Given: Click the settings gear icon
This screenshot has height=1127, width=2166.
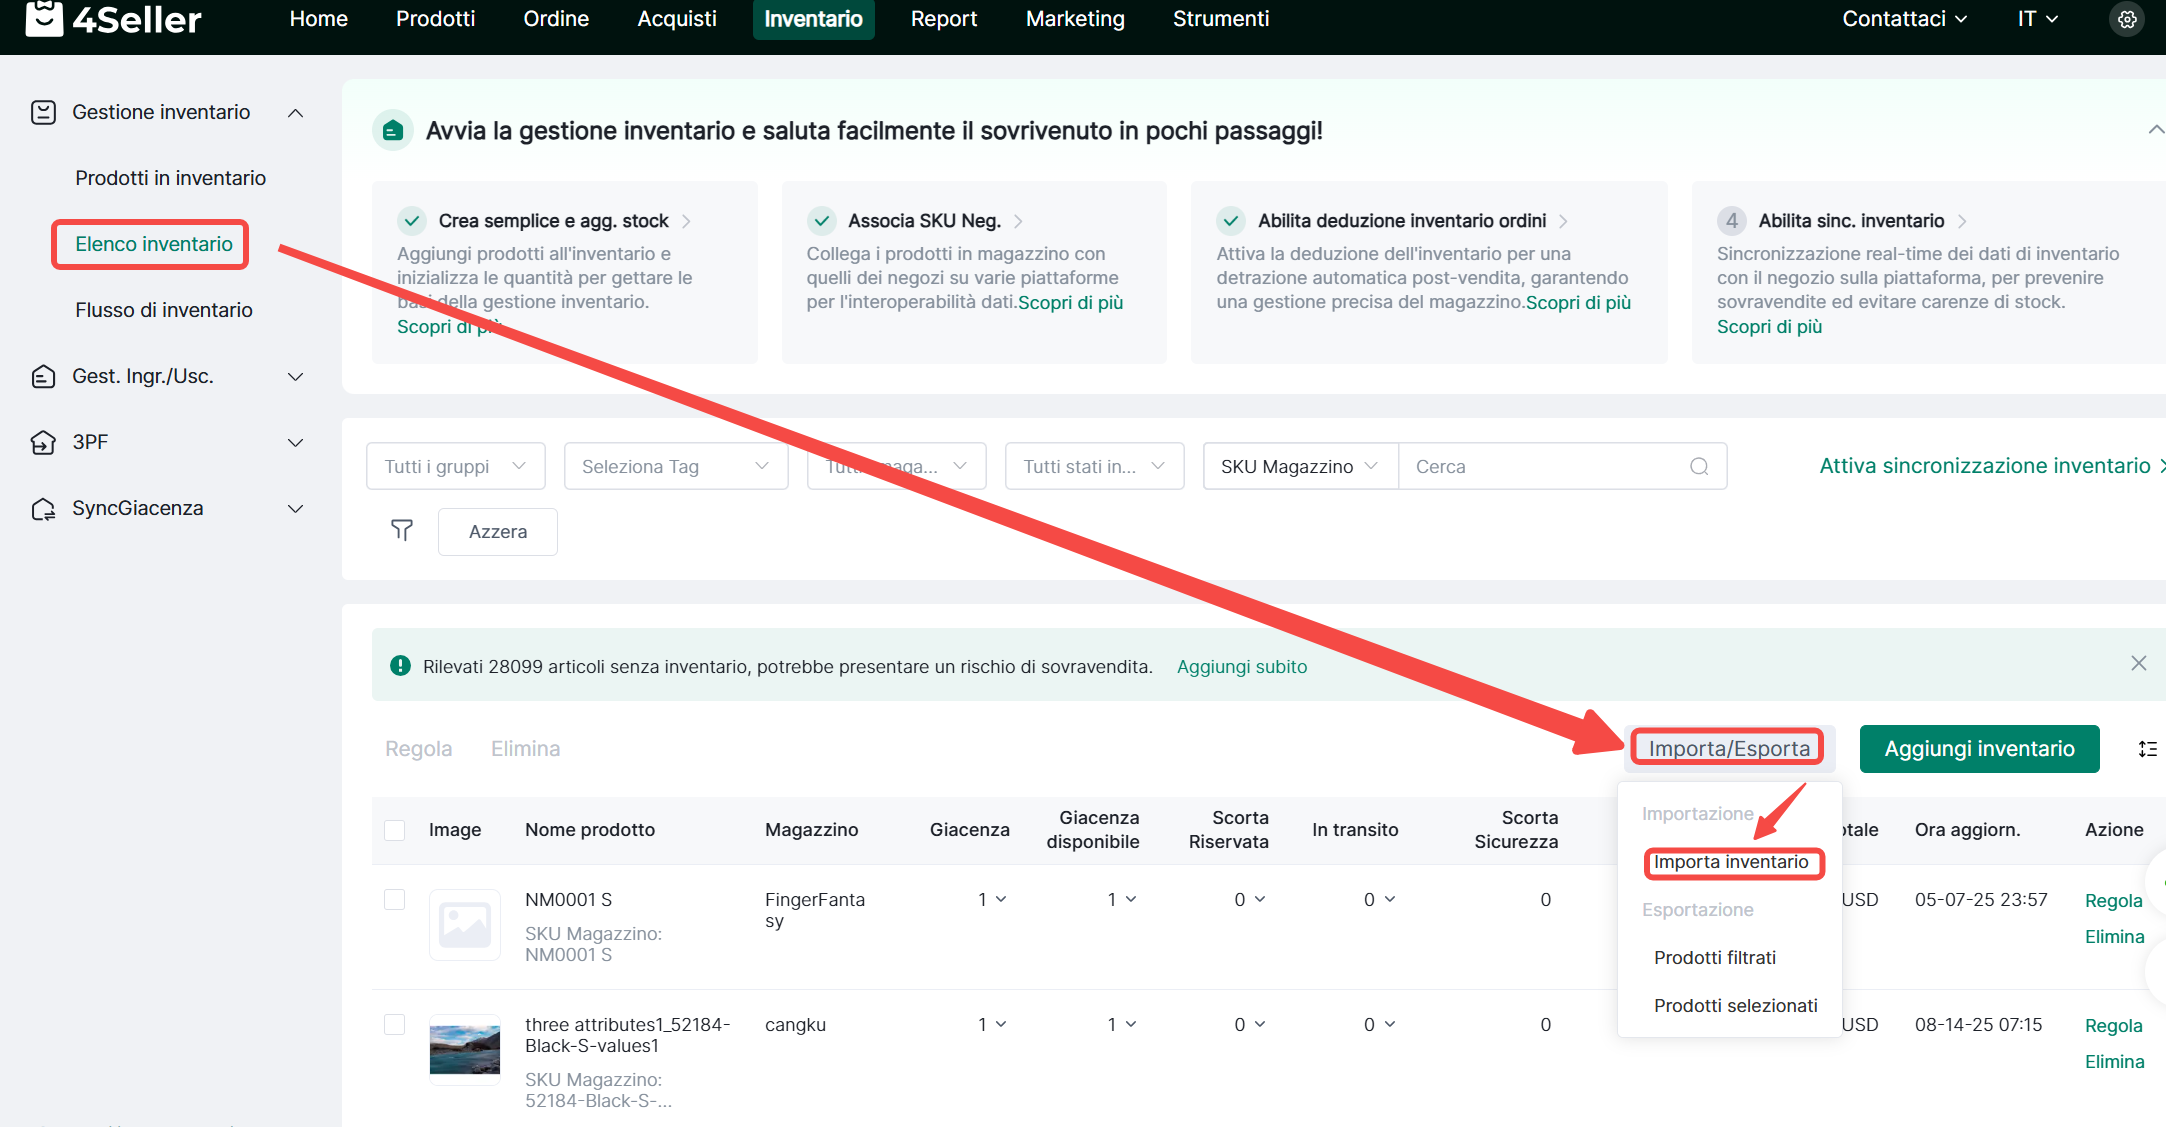Looking at the screenshot, I should point(2126,19).
